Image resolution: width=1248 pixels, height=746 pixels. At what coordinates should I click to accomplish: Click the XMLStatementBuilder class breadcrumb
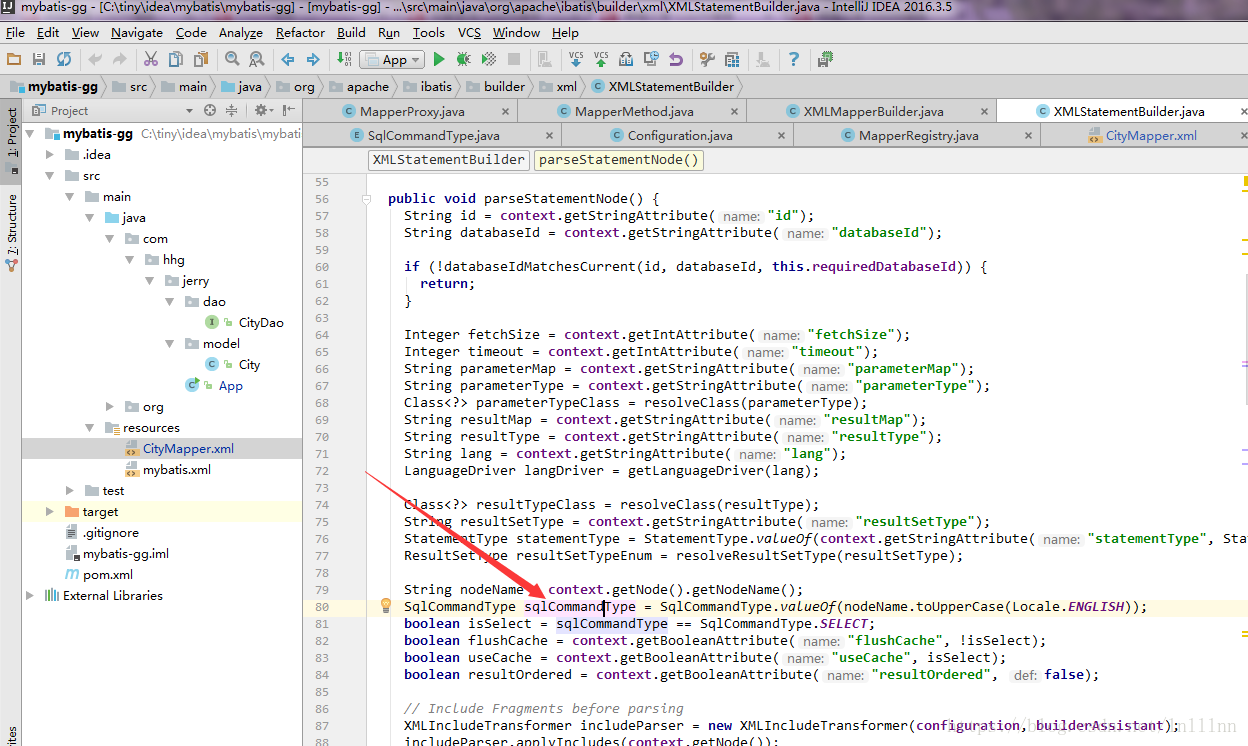click(x=664, y=86)
